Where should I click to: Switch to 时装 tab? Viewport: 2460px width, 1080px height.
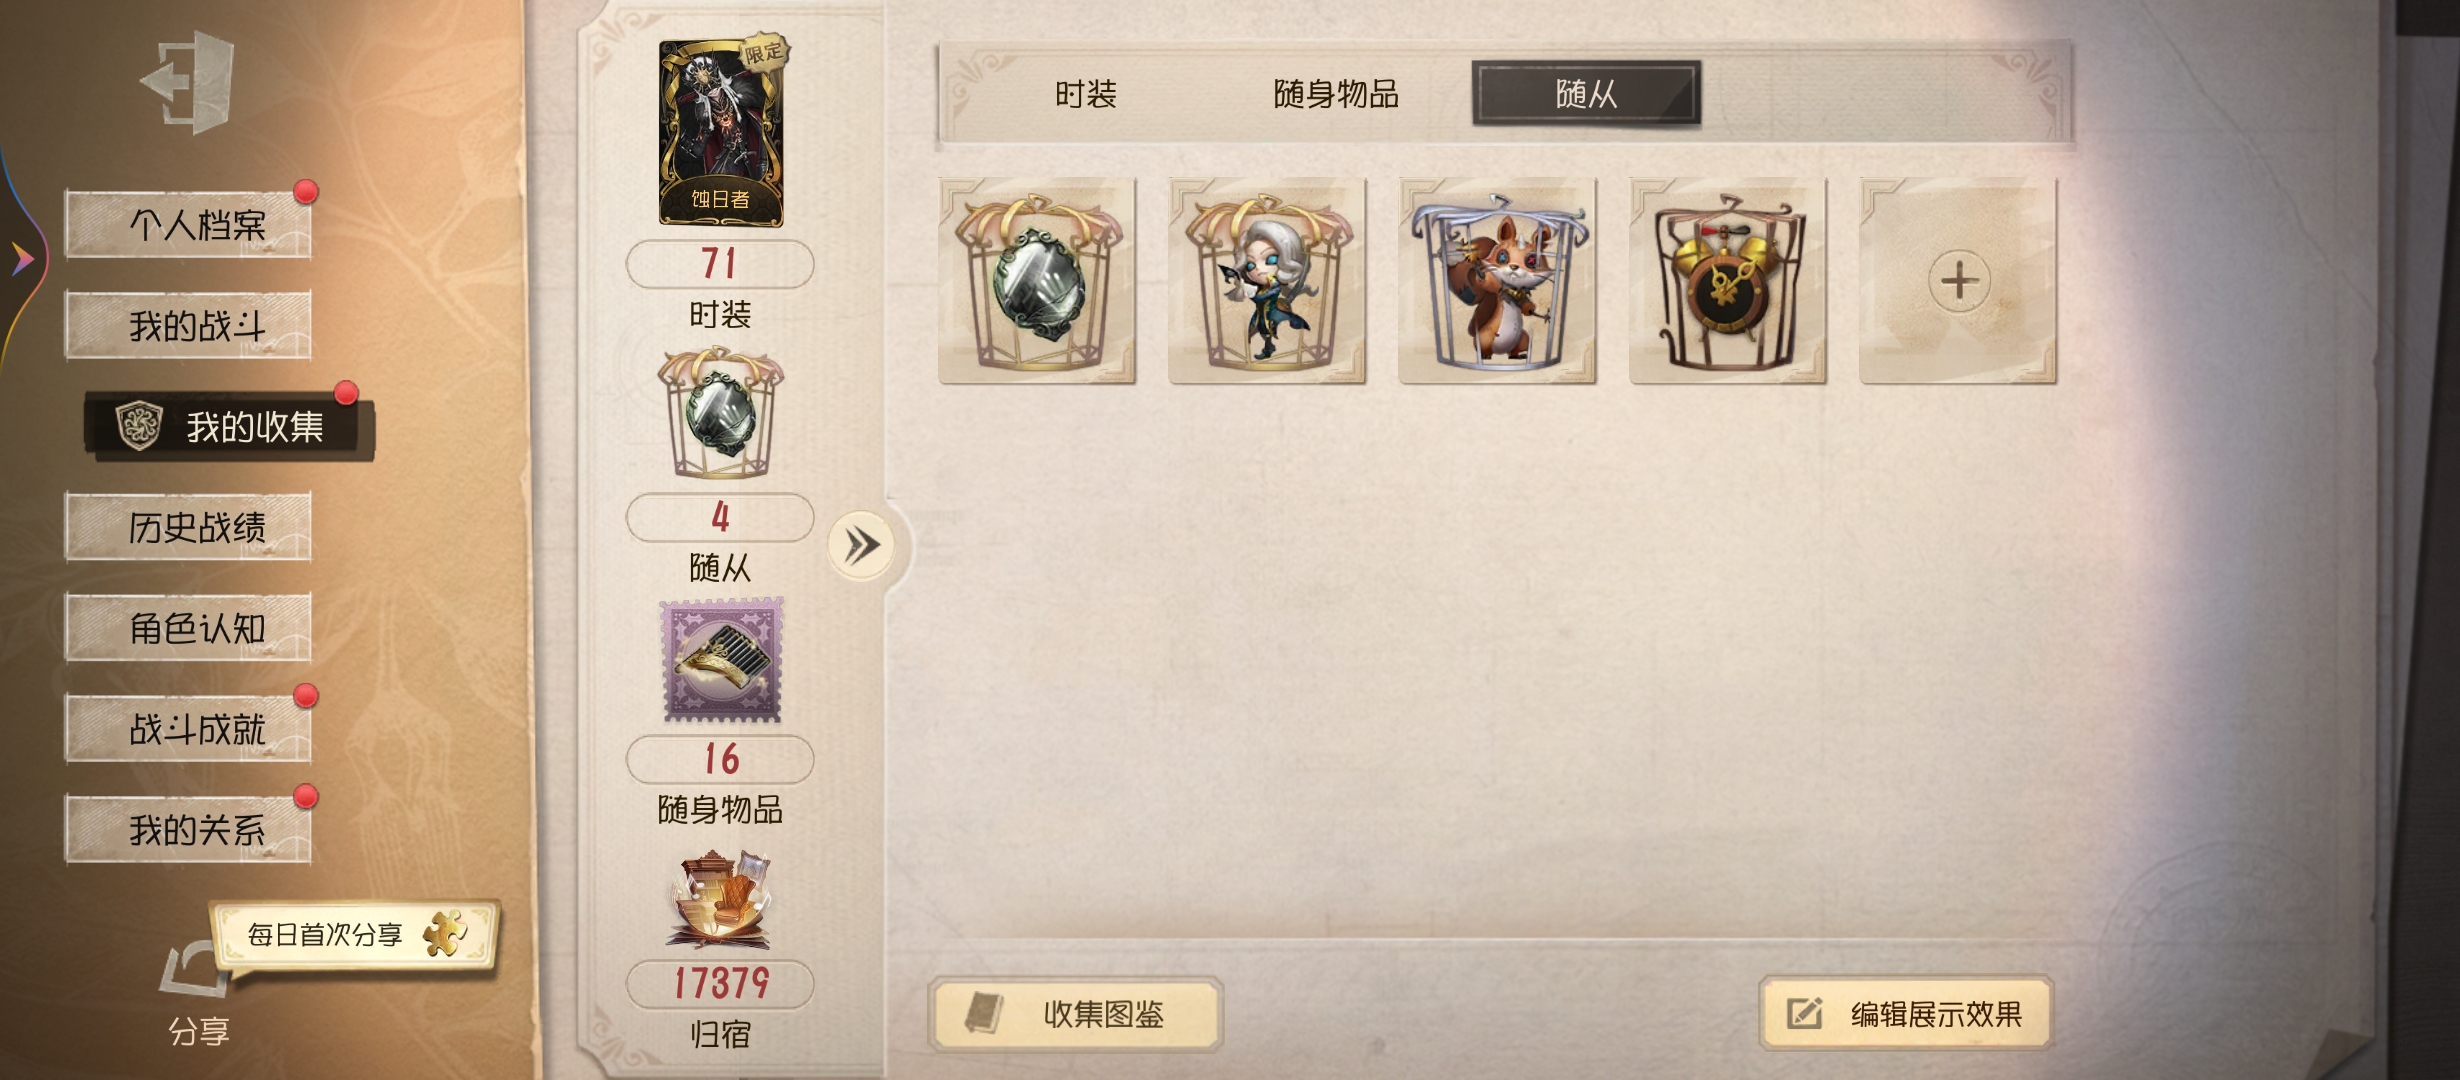pyautogui.click(x=1086, y=94)
